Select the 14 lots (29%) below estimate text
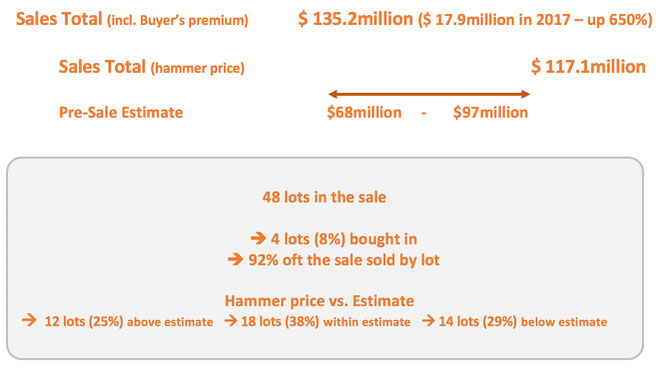The height and width of the screenshot is (378, 661). (x=523, y=322)
